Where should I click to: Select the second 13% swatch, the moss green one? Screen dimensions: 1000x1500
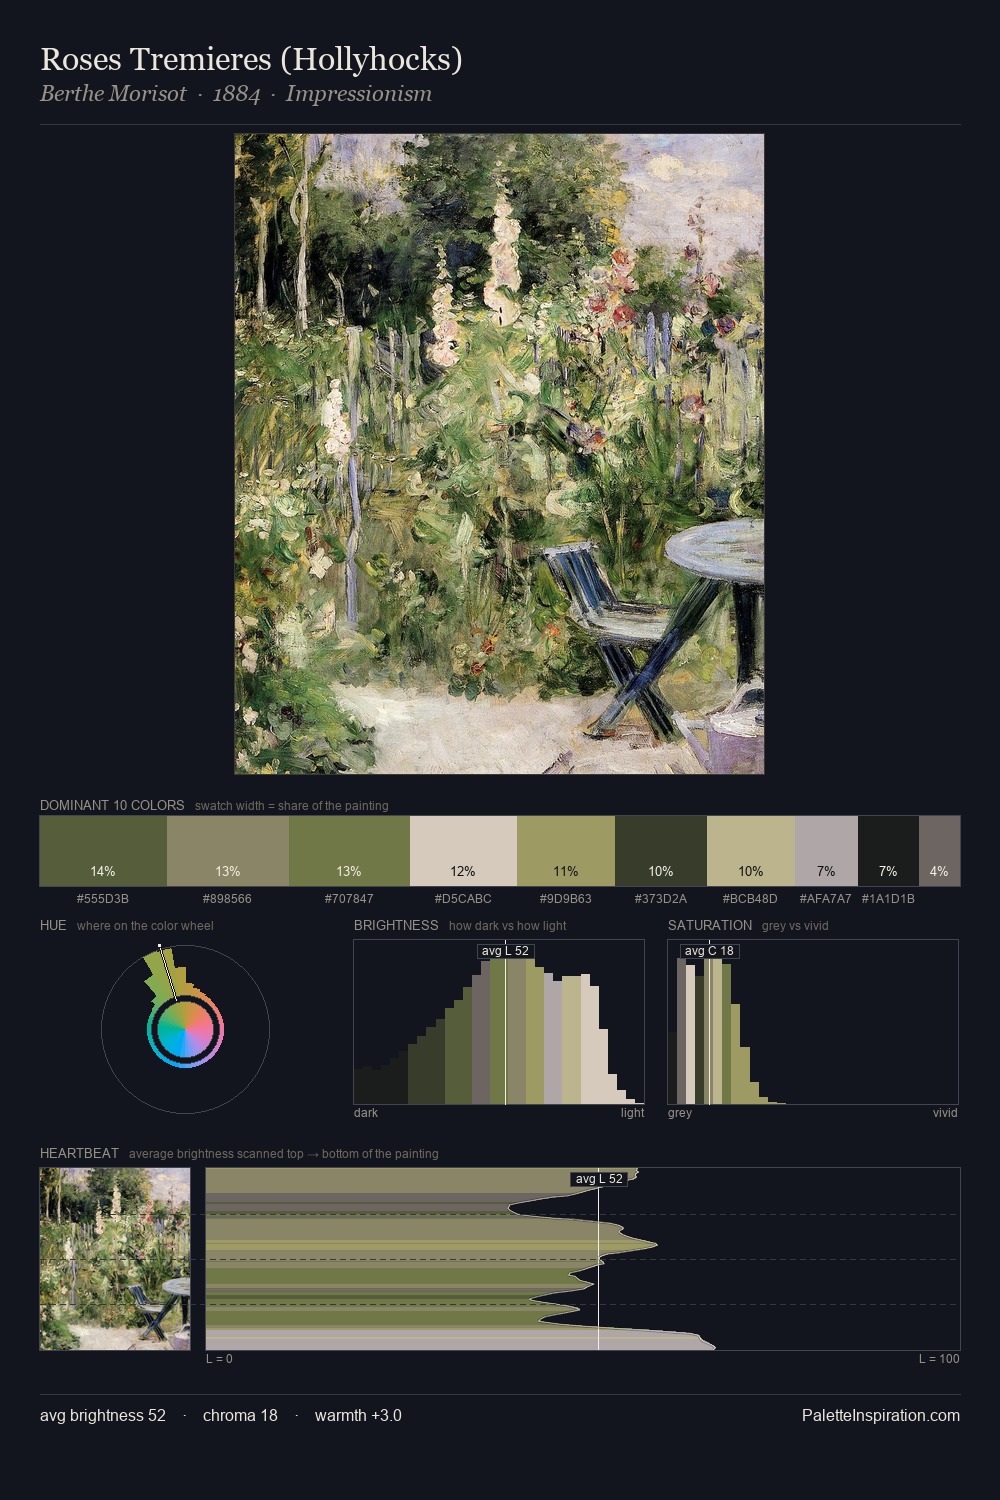tap(349, 851)
